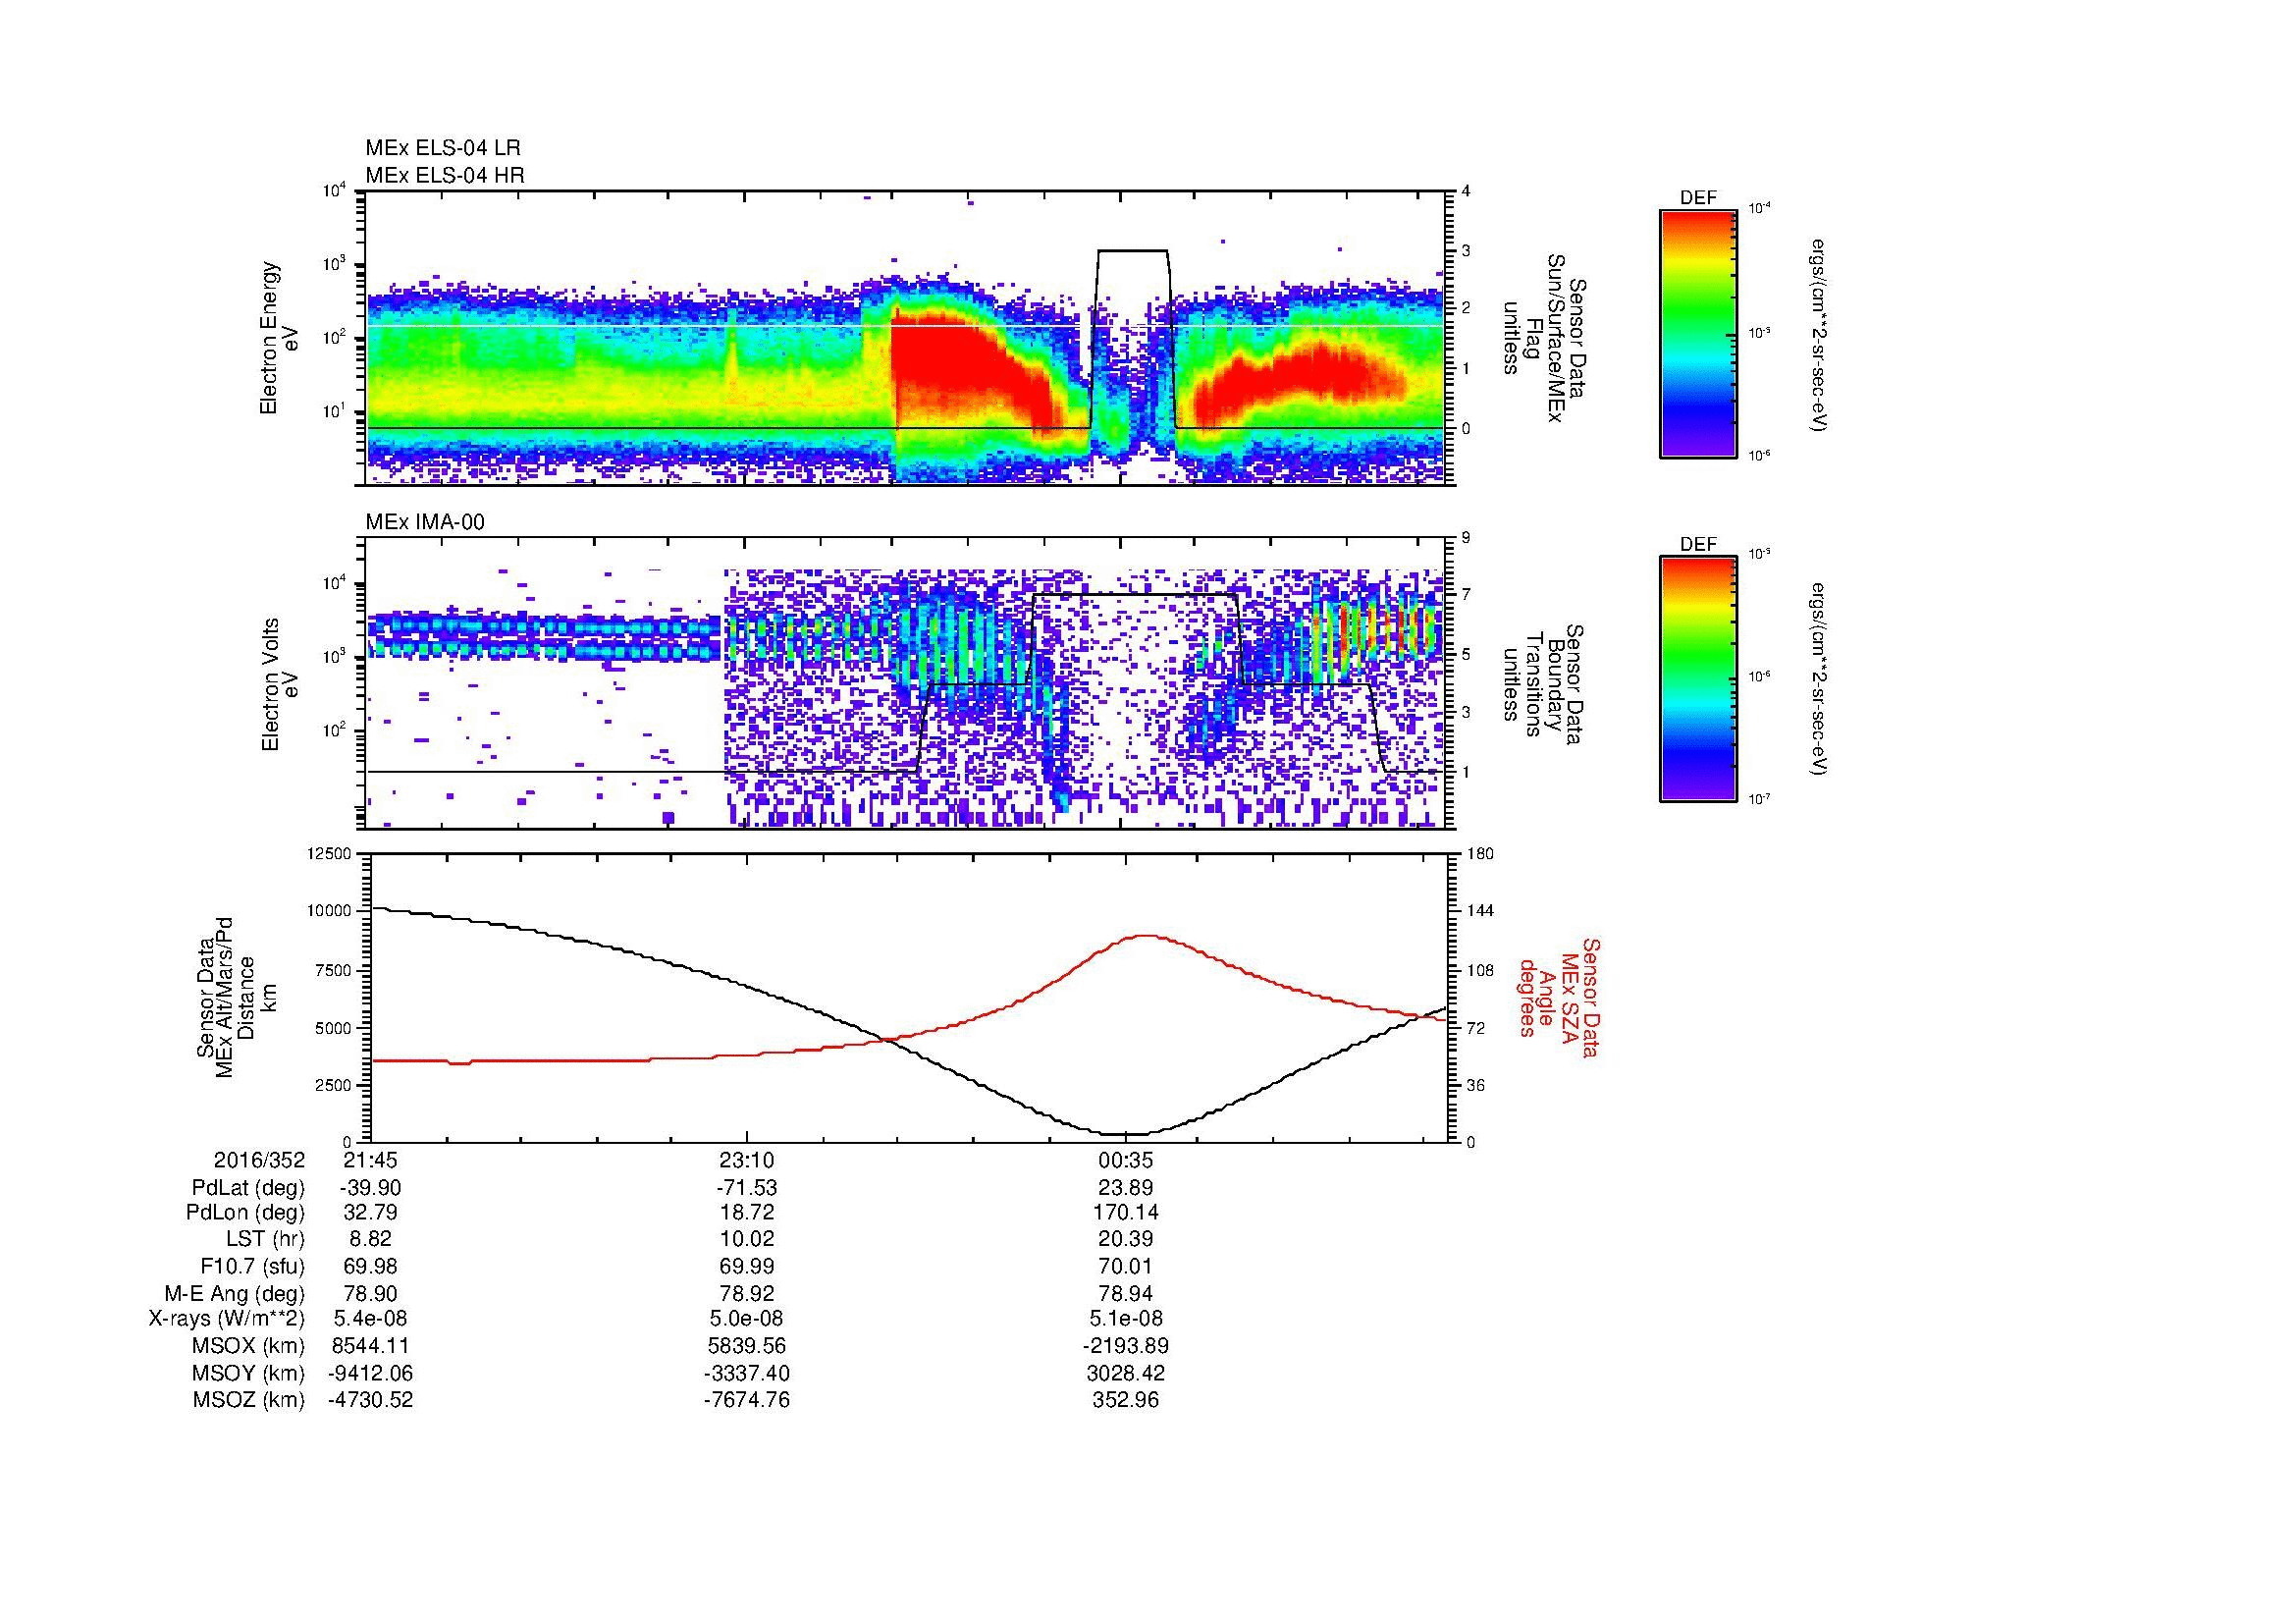
Task: Click the 'F10.7 (sfu)' row label
Action: pyautogui.click(x=252, y=1266)
